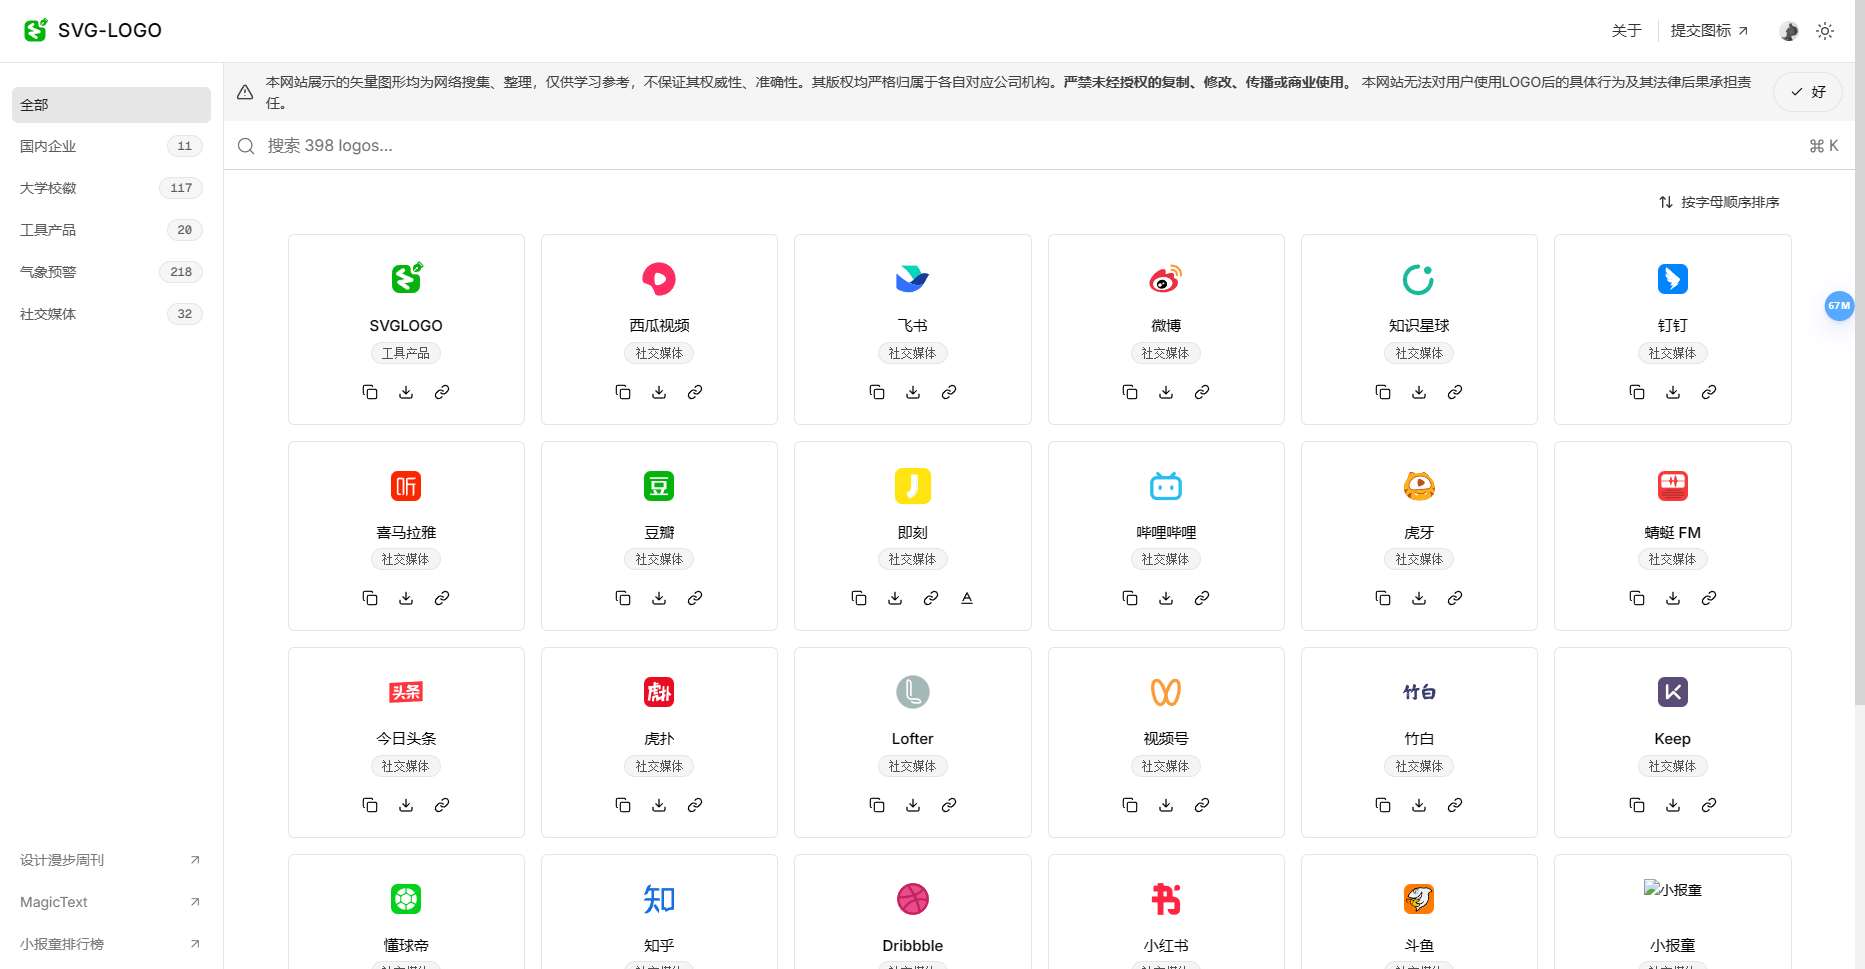The image size is (1865, 969).
Task: Click the 小报童 card title
Action: pyautogui.click(x=1673, y=946)
